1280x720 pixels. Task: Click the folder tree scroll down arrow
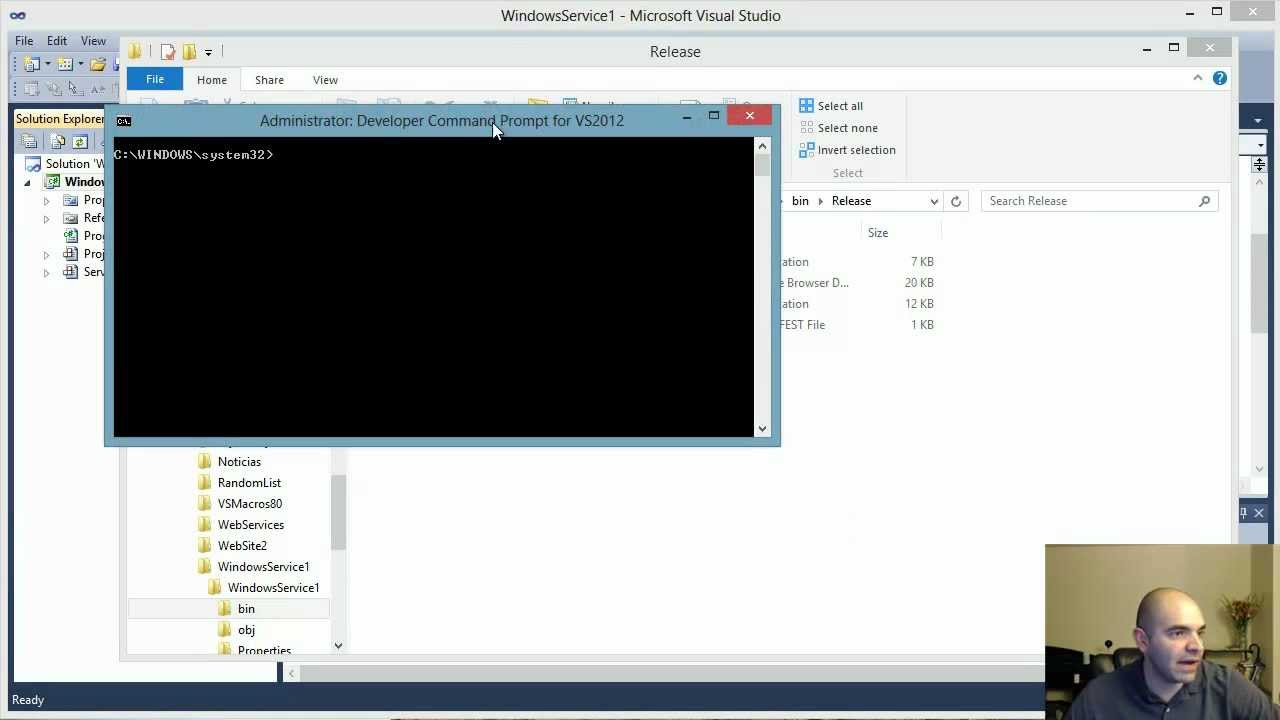338,646
